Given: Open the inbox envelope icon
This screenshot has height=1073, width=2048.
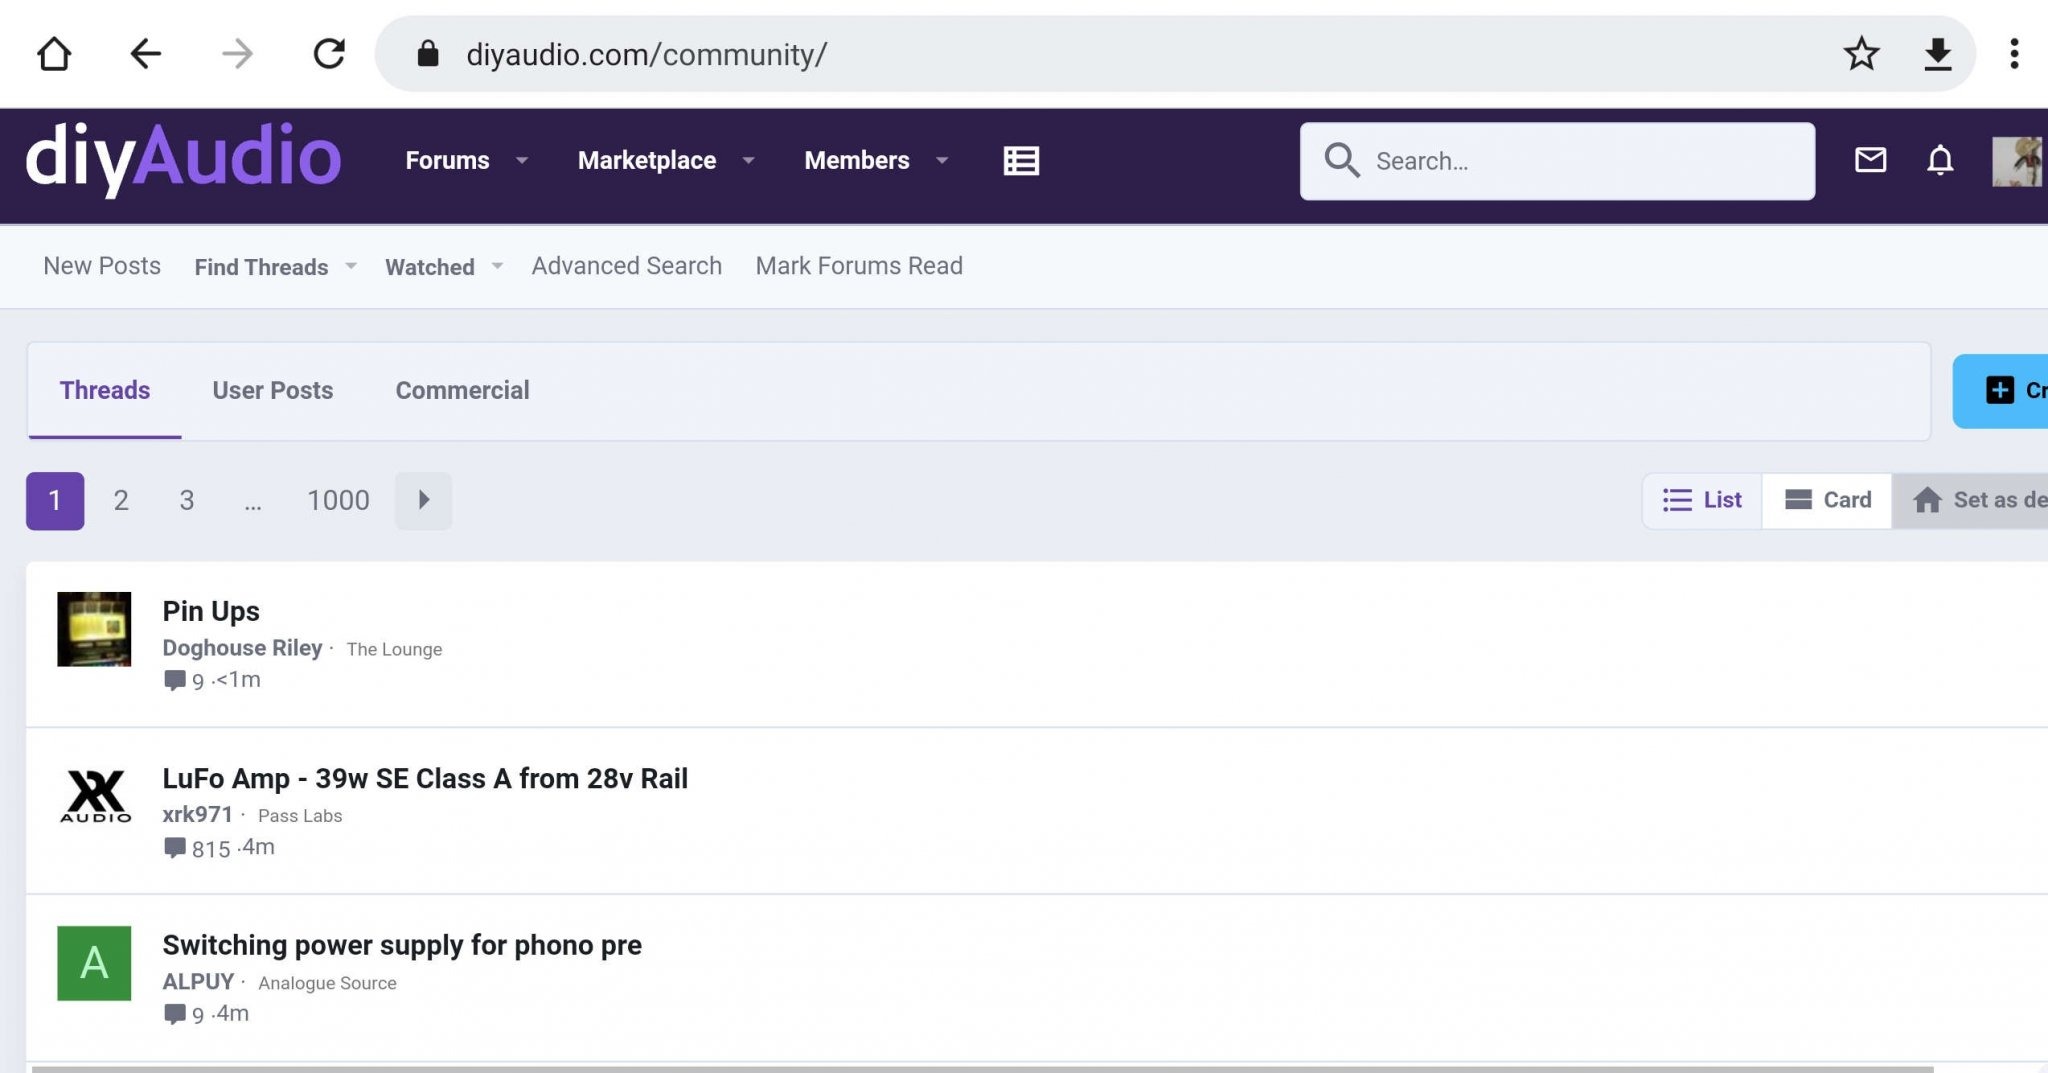Looking at the screenshot, I should pos(1870,160).
